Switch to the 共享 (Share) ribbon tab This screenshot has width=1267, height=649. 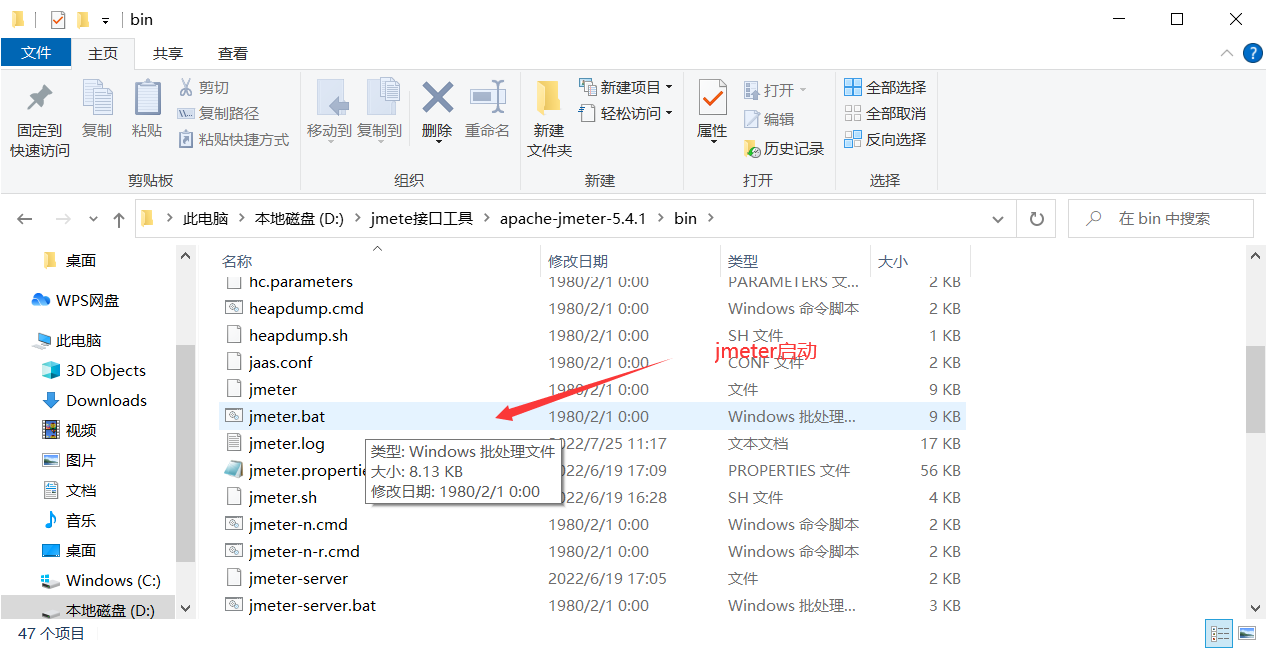[x=168, y=54]
